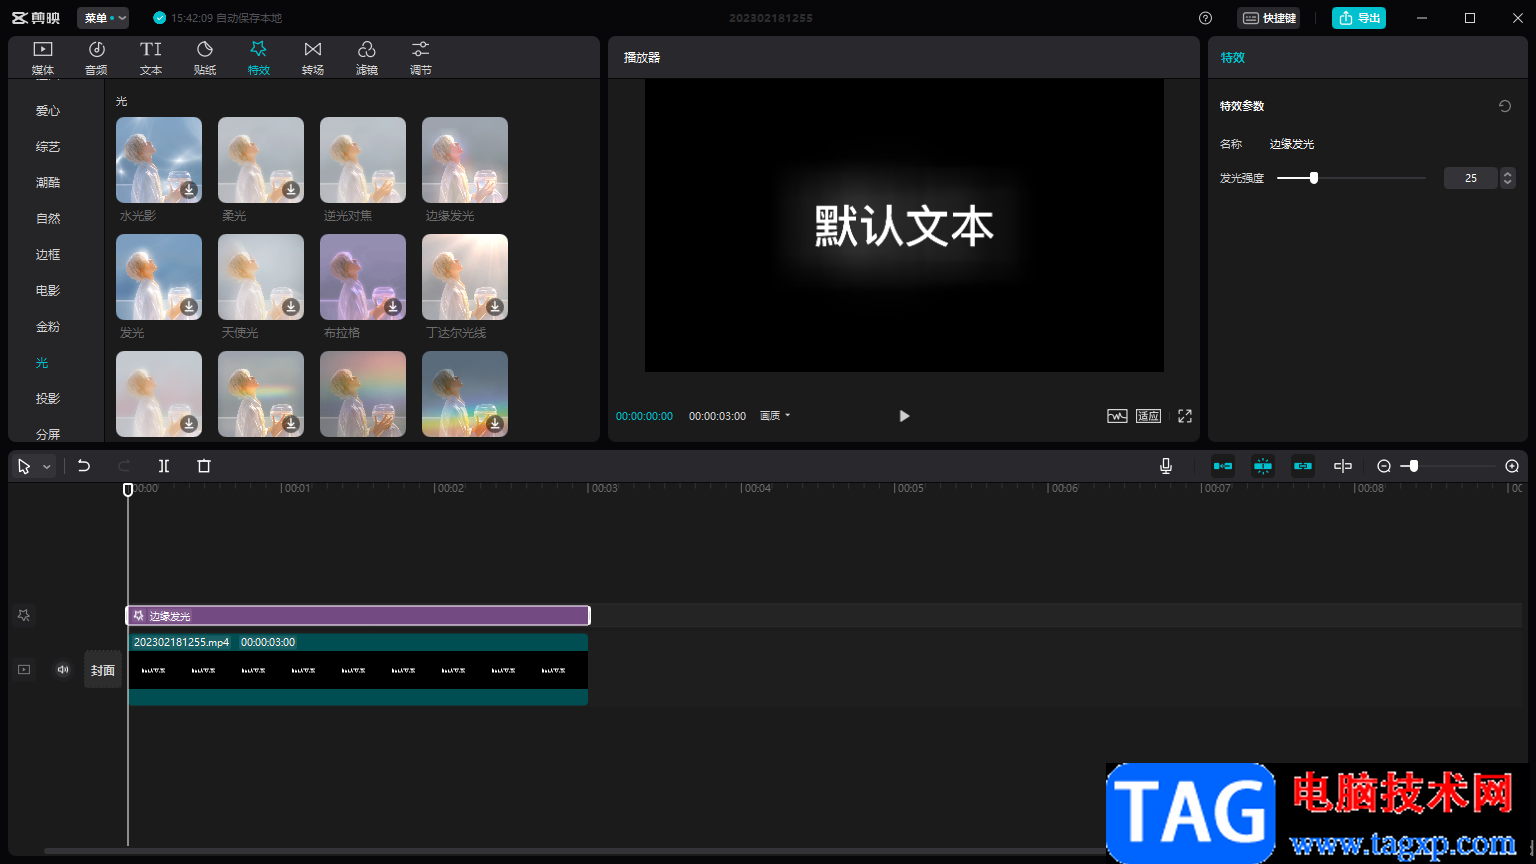Toggle track linking

pos(1303,466)
